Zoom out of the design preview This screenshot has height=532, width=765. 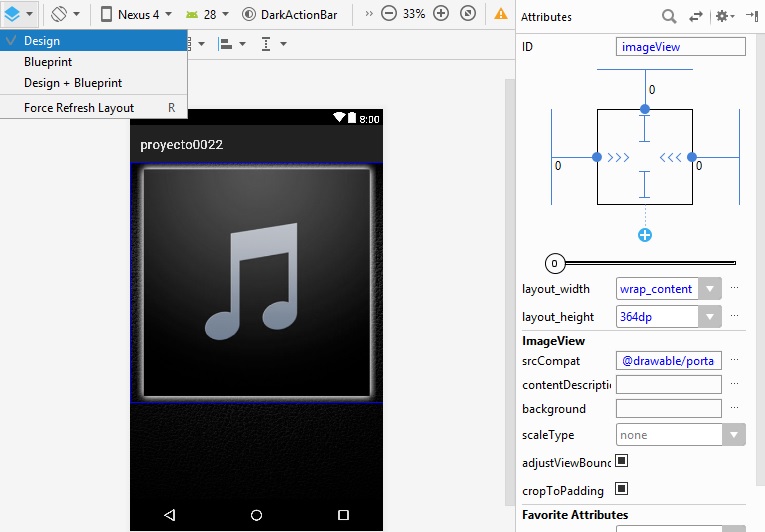click(x=389, y=14)
